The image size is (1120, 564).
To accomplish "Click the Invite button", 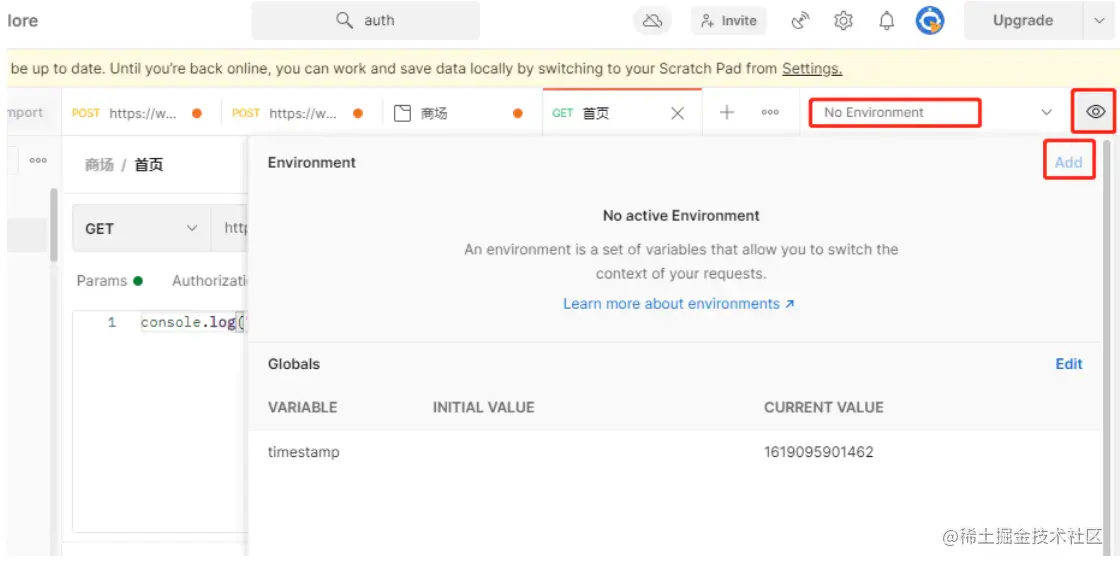I will 728,21.
